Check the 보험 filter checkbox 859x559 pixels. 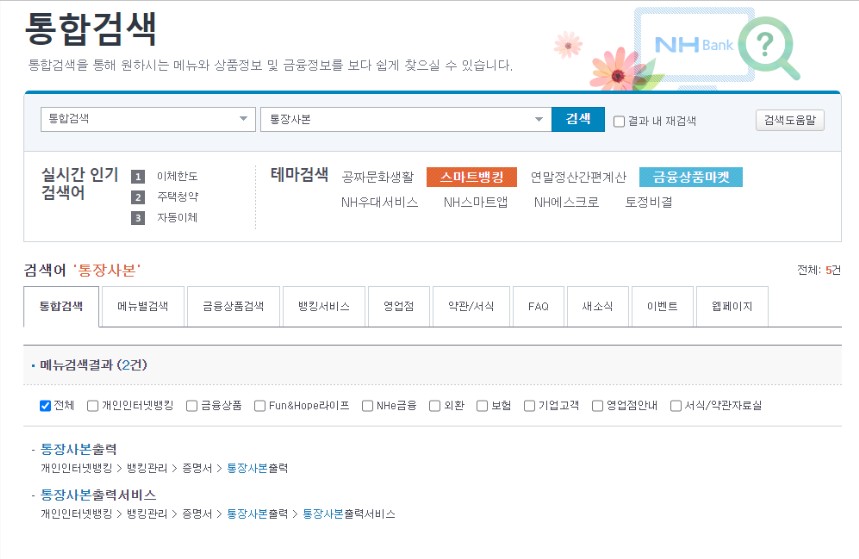482,406
